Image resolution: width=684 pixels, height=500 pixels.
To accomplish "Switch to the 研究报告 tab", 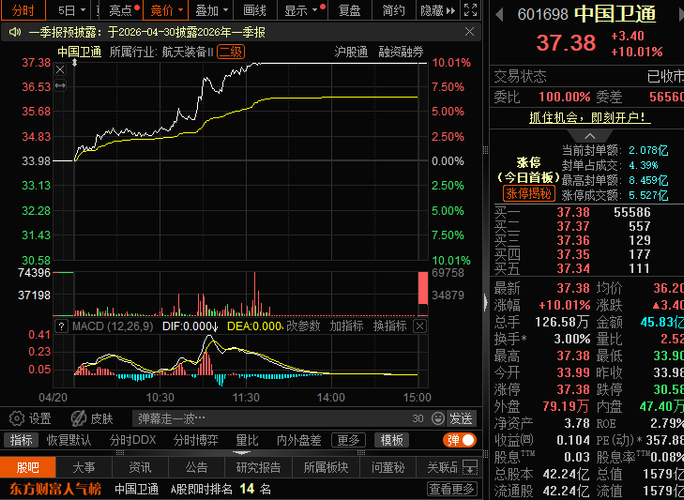I will tap(258, 468).
